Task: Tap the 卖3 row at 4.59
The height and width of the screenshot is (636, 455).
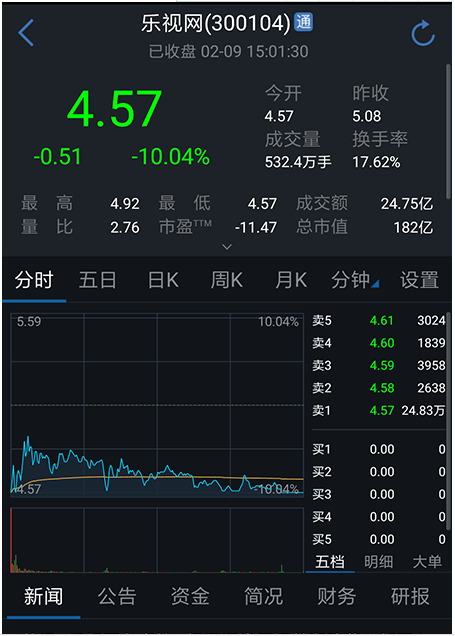Action: click(378, 365)
